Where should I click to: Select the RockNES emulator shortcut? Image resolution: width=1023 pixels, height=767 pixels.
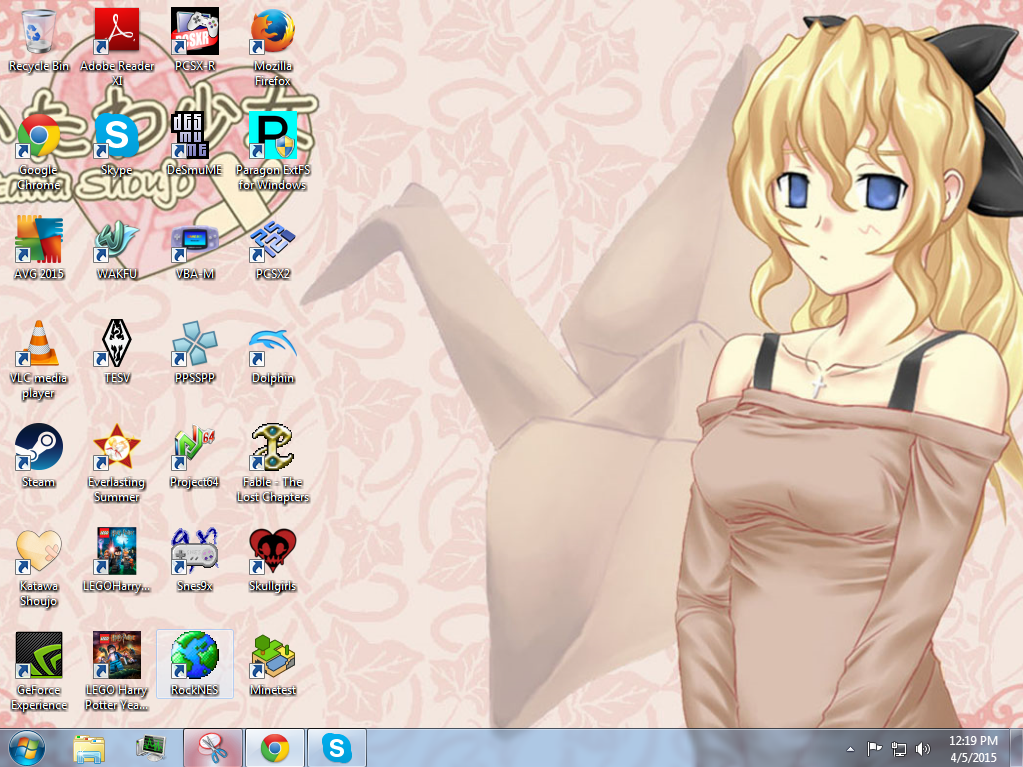click(194, 664)
